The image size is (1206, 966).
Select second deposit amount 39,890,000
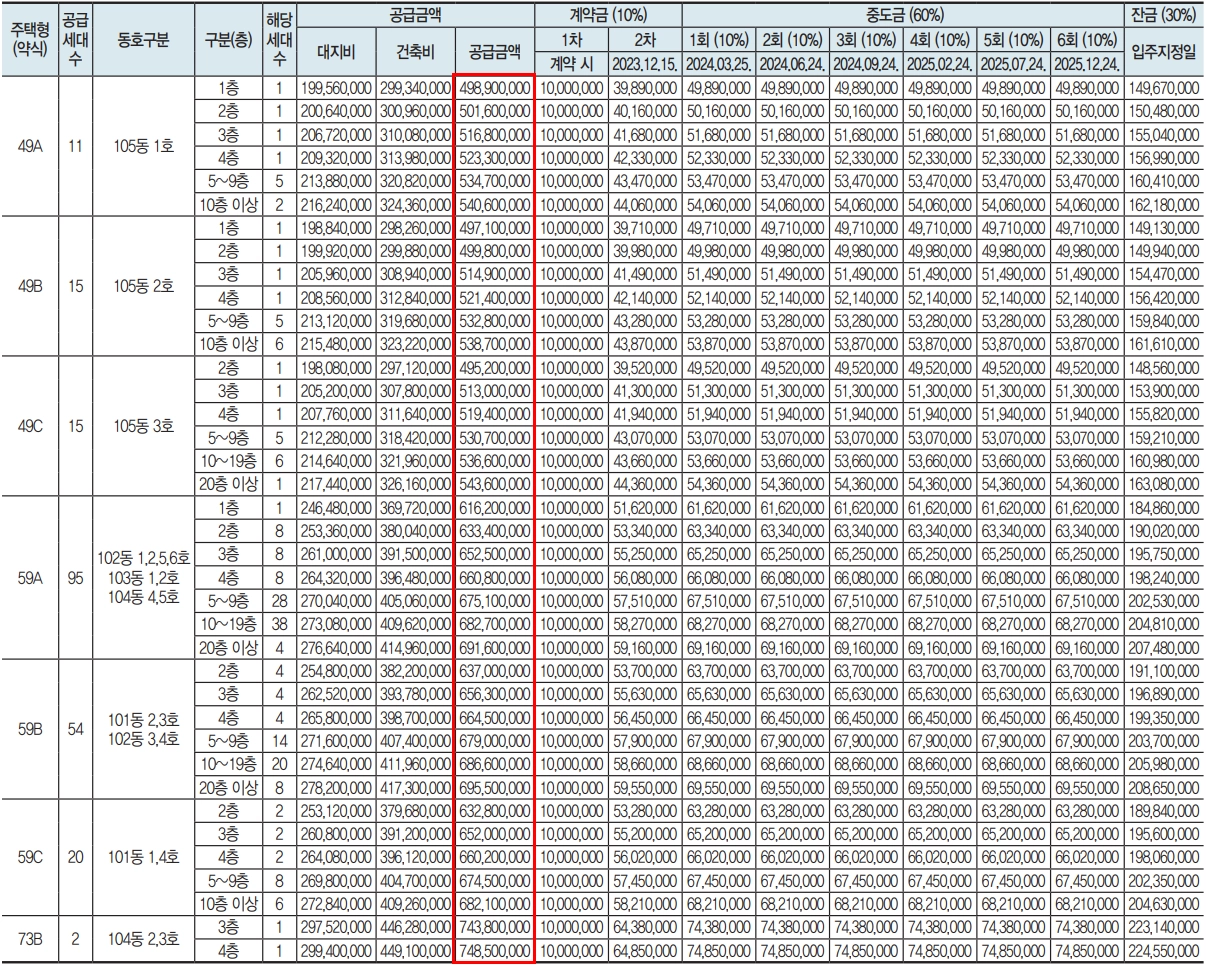point(644,89)
